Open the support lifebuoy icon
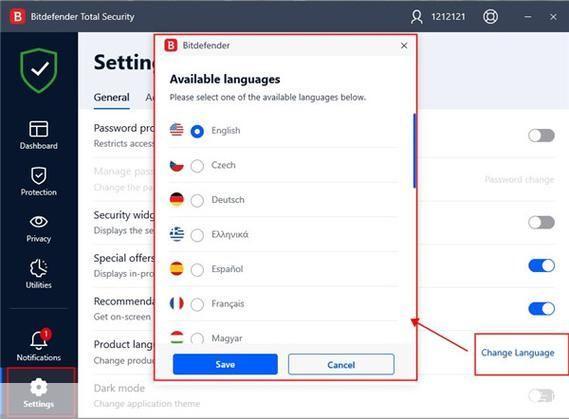Viewport: 569px width, 419px height. tap(490, 17)
